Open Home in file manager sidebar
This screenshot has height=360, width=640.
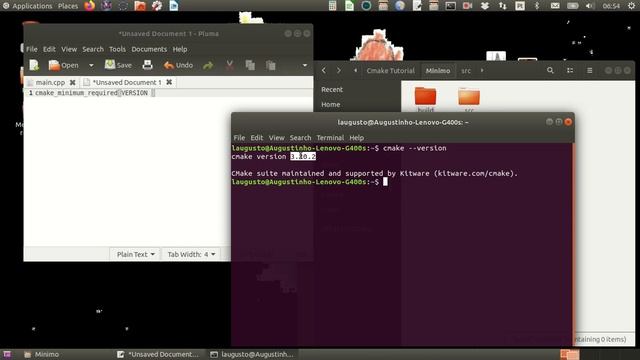click(x=331, y=104)
